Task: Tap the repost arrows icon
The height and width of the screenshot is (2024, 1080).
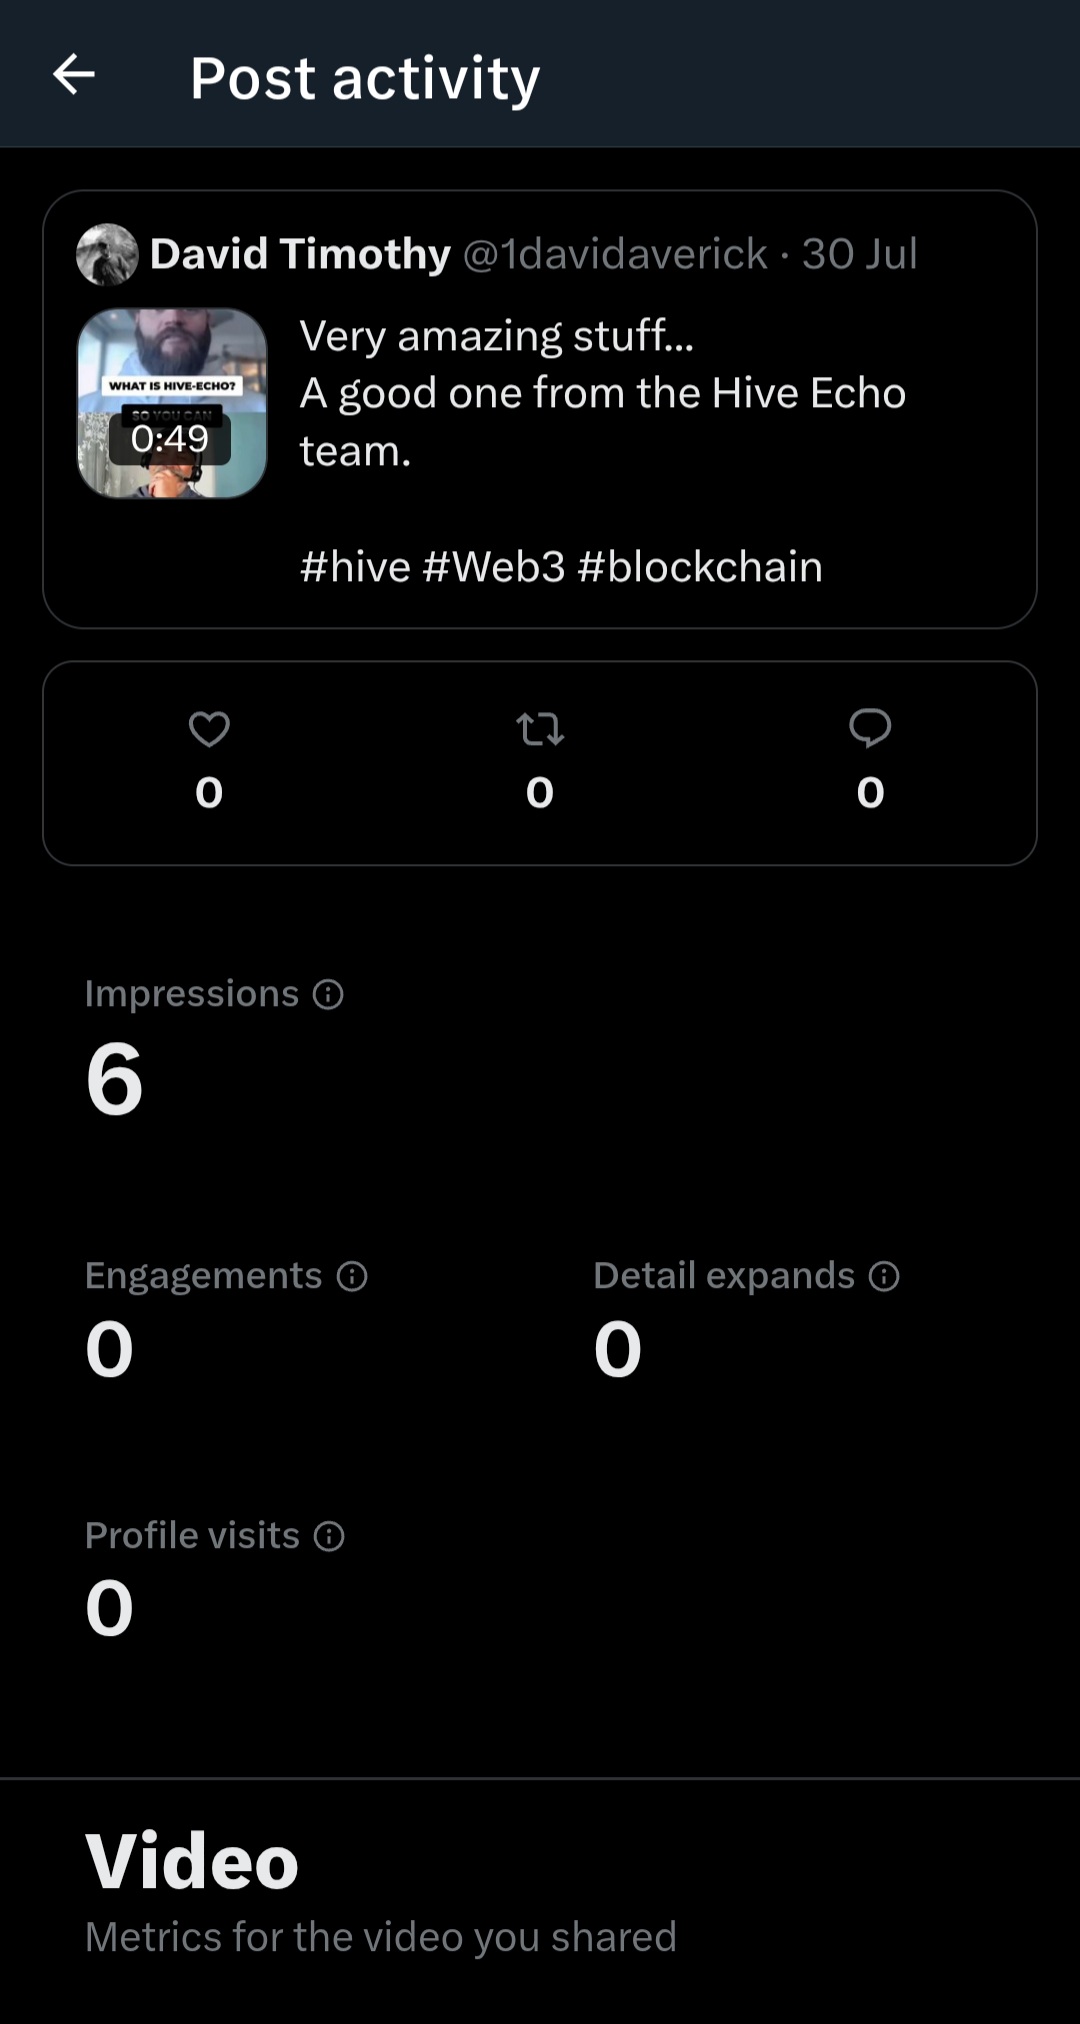Action: pos(540,729)
